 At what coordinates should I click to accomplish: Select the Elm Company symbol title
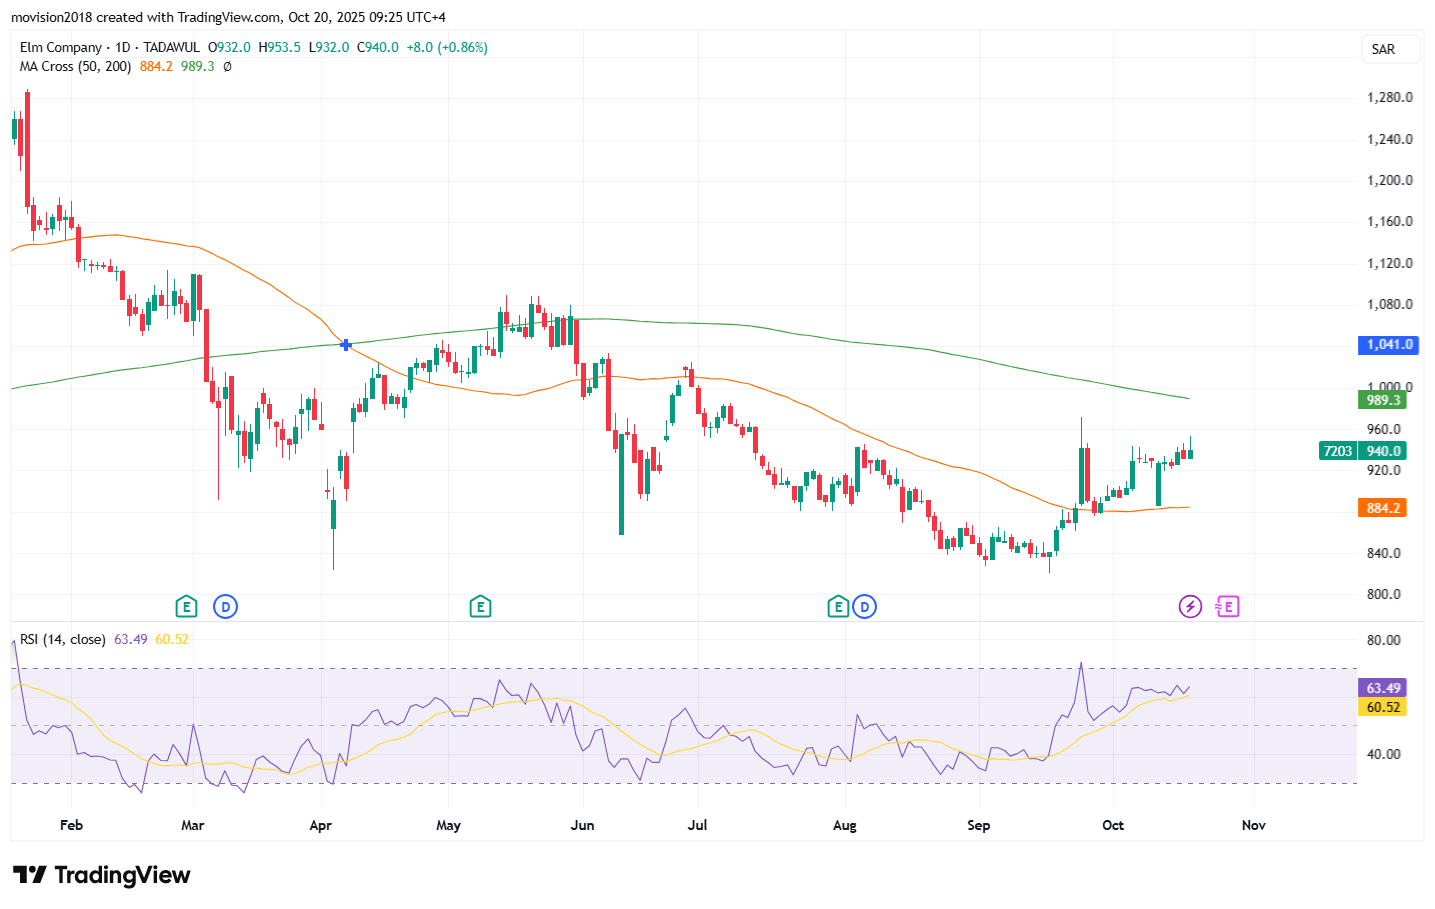point(61,47)
